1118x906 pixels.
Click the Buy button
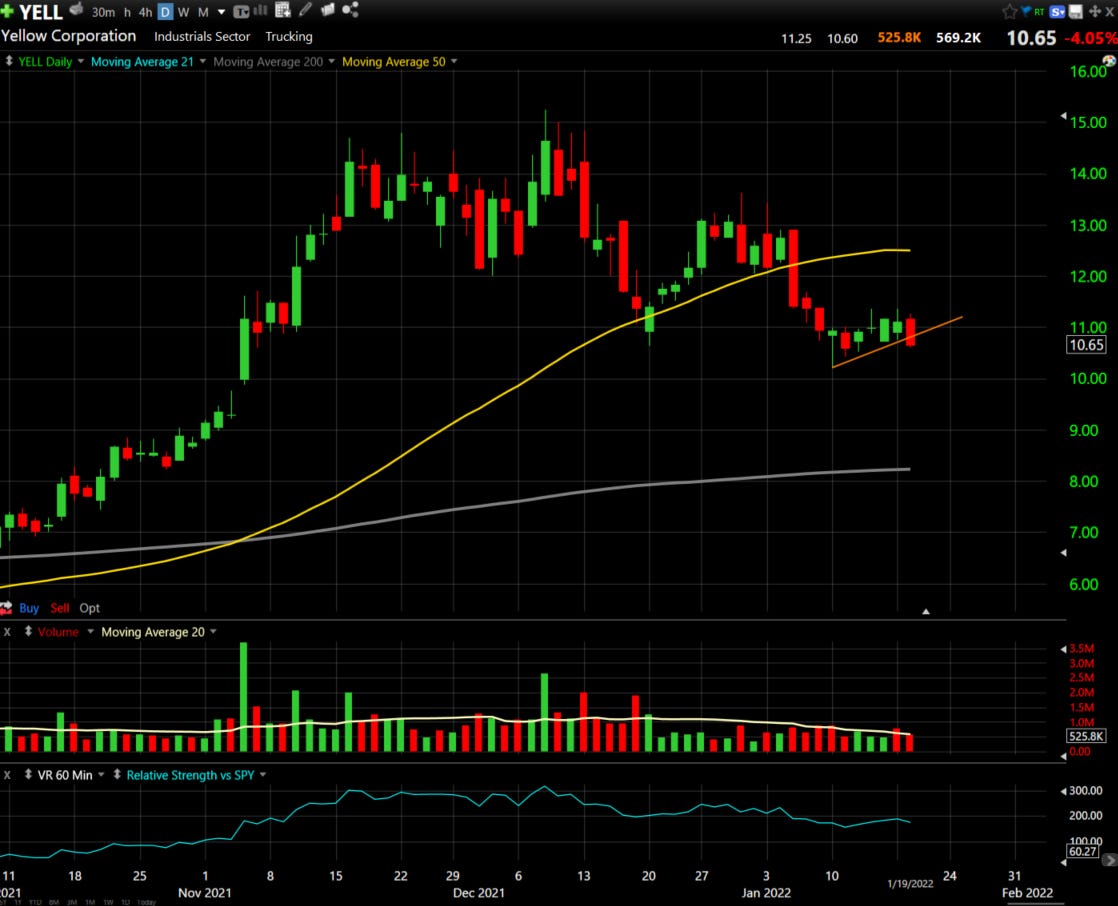29,608
